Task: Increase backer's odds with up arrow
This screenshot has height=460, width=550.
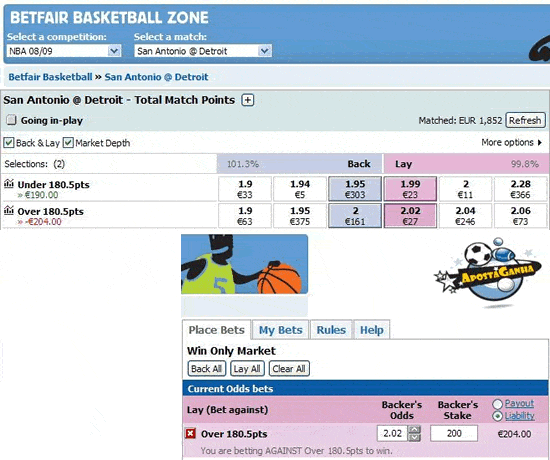Action: 414,429
